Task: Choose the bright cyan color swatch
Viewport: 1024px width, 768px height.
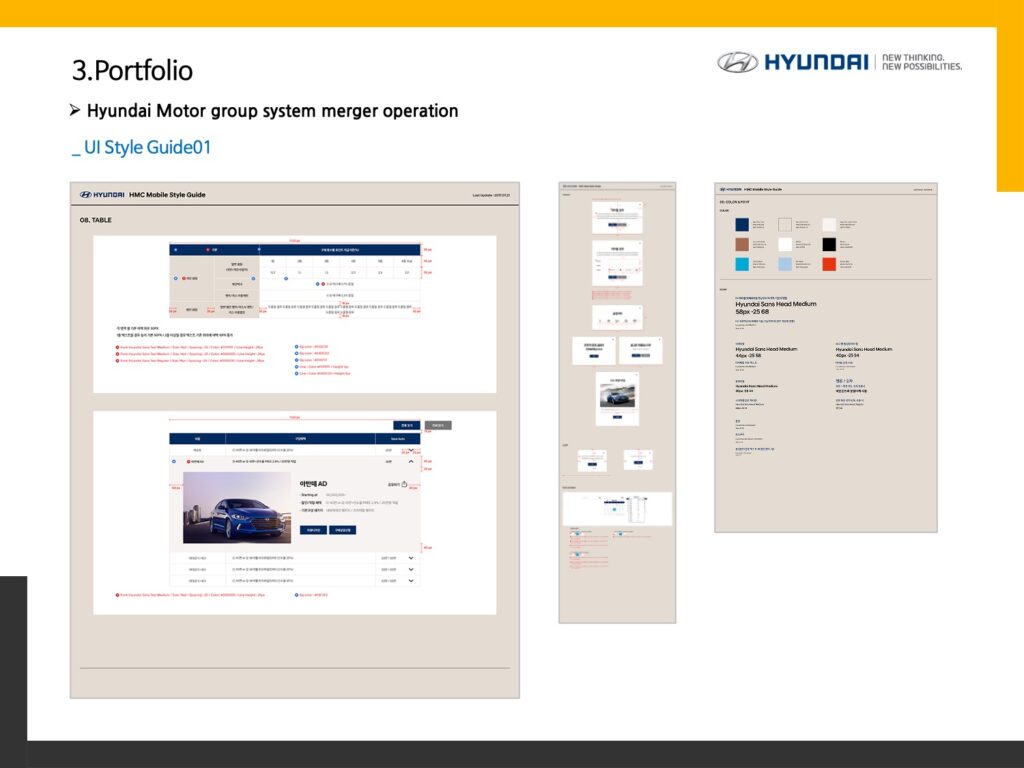Action: (x=742, y=264)
